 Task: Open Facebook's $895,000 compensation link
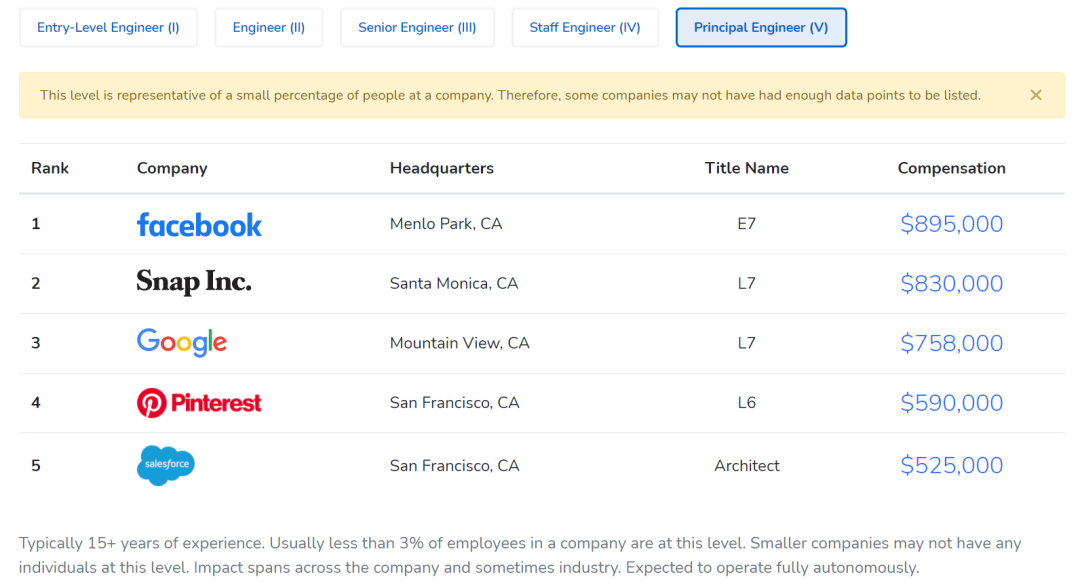click(951, 224)
